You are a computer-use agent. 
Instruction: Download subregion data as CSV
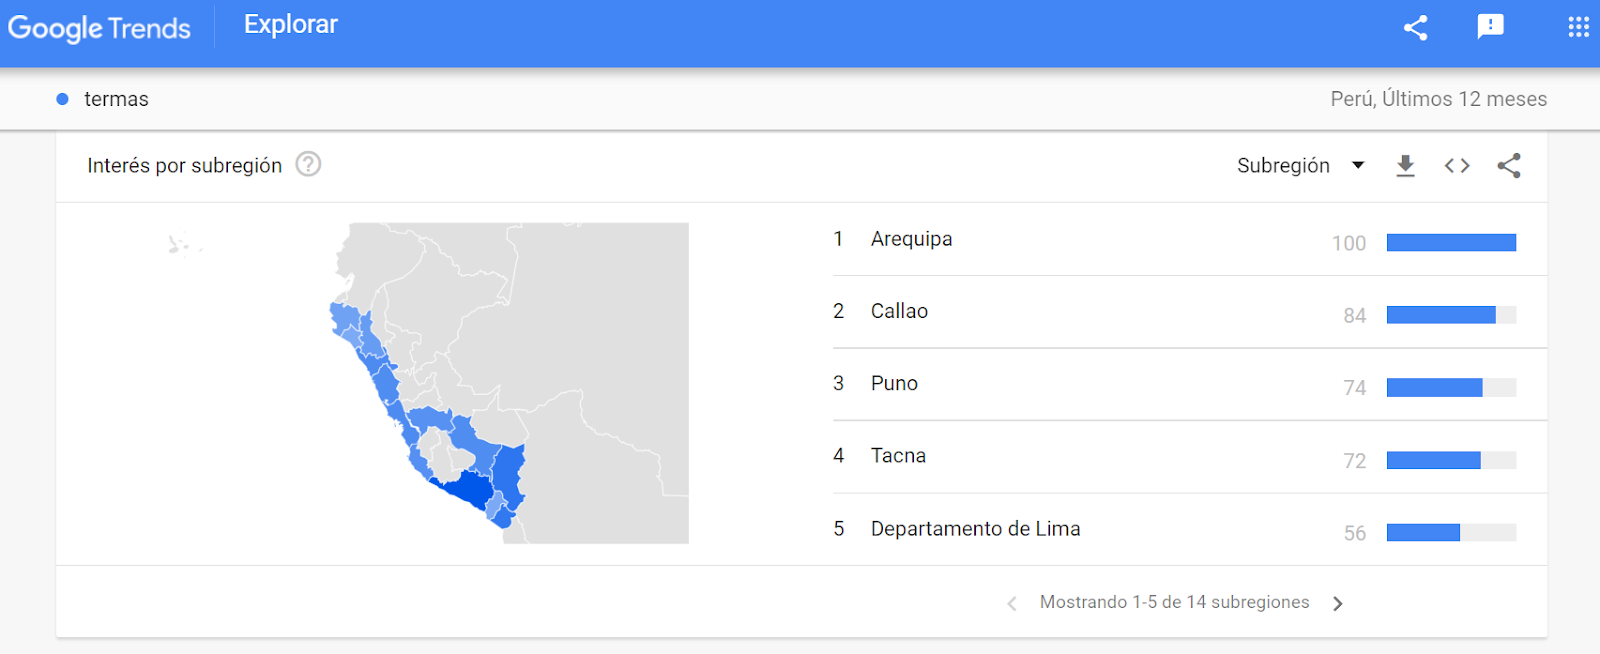tap(1405, 165)
